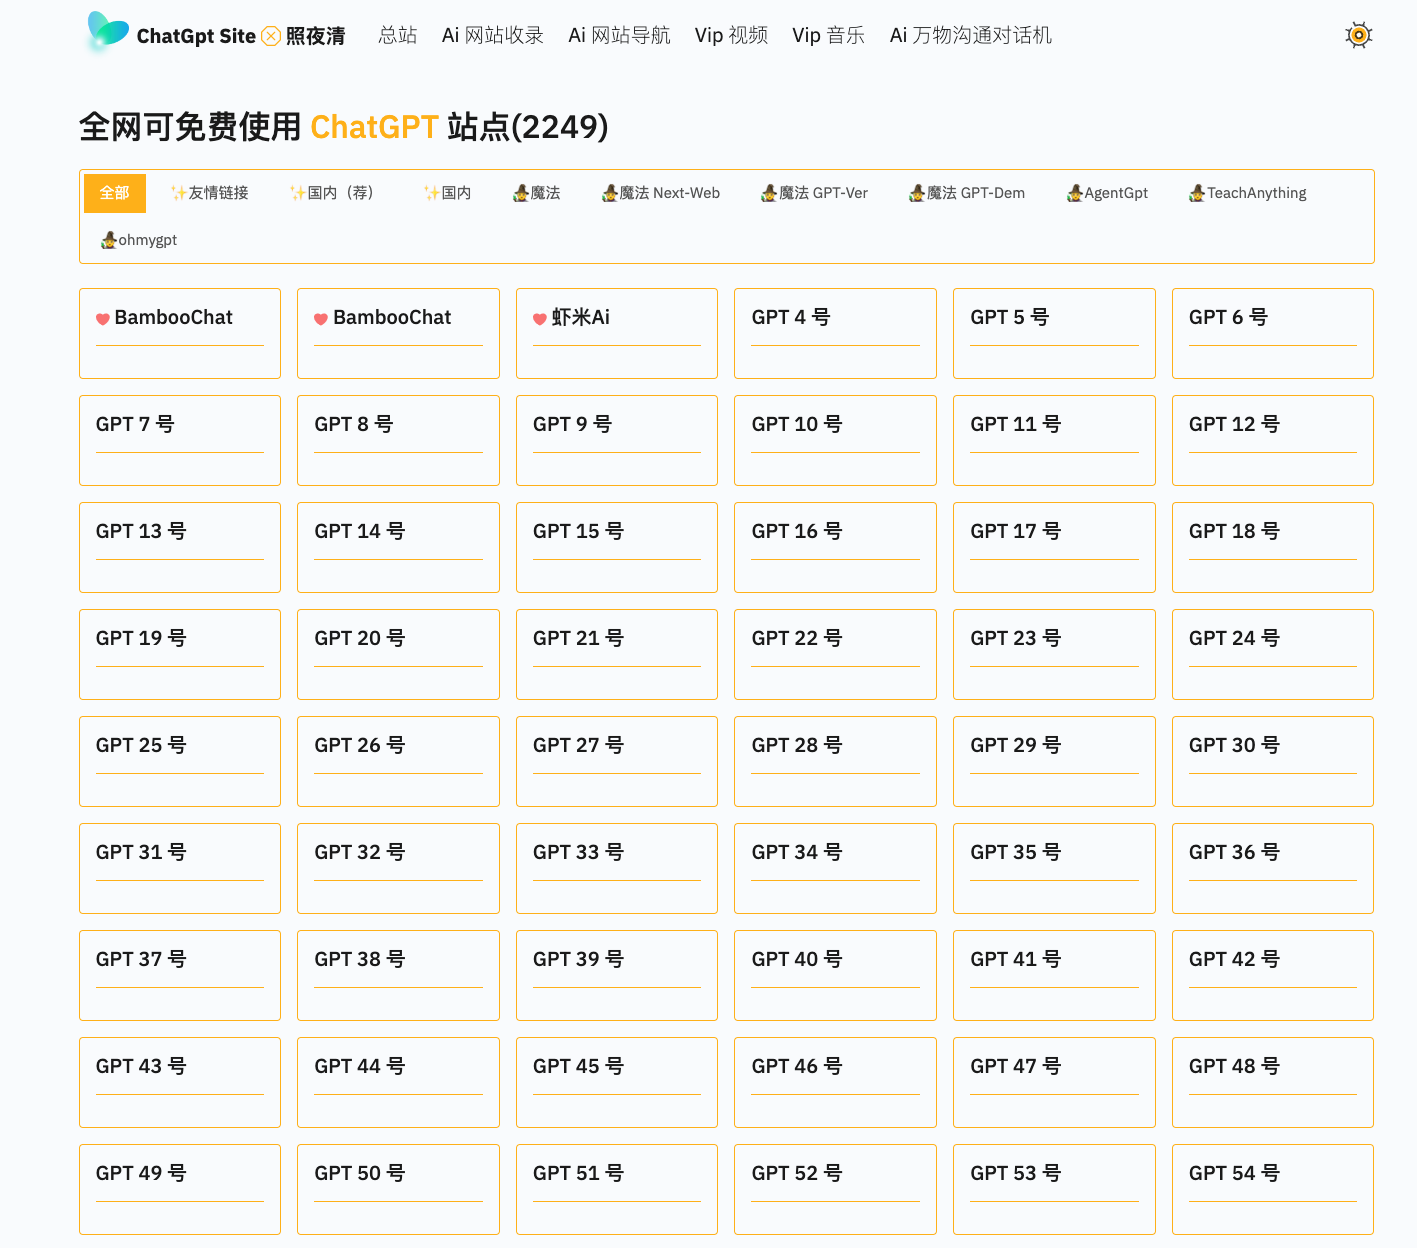The width and height of the screenshot is (1417, 1248).
Task: Open the GPT 51 号 card
Action: coord(617,1189)
